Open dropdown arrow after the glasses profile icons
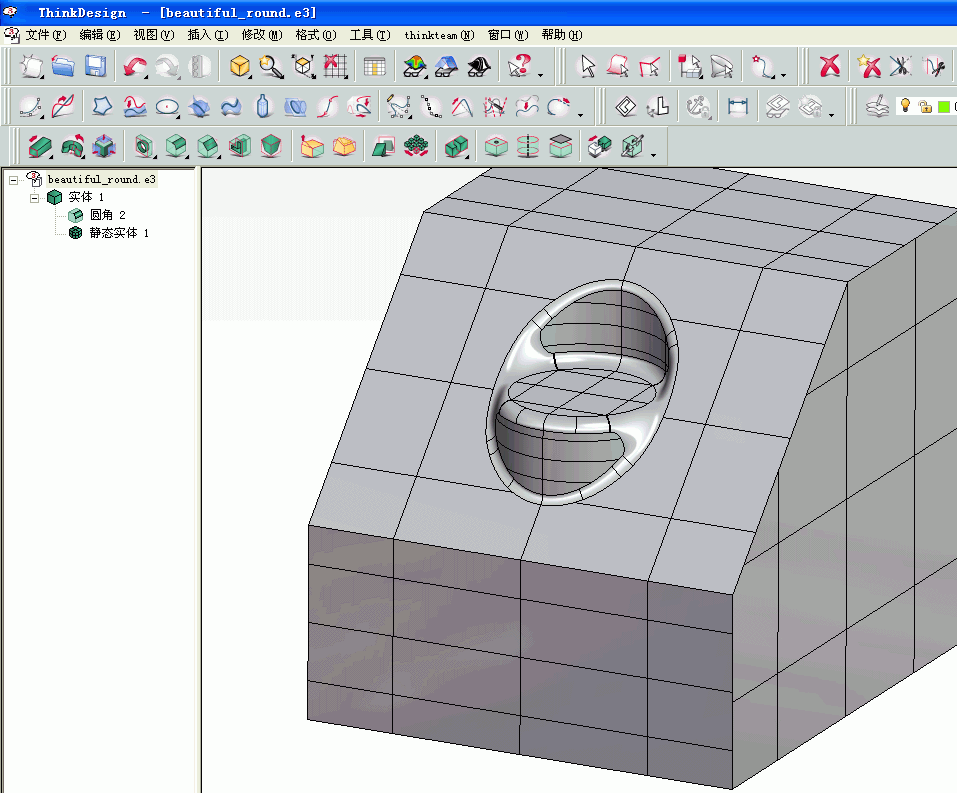Screen dimensions: 957x793 831,115
